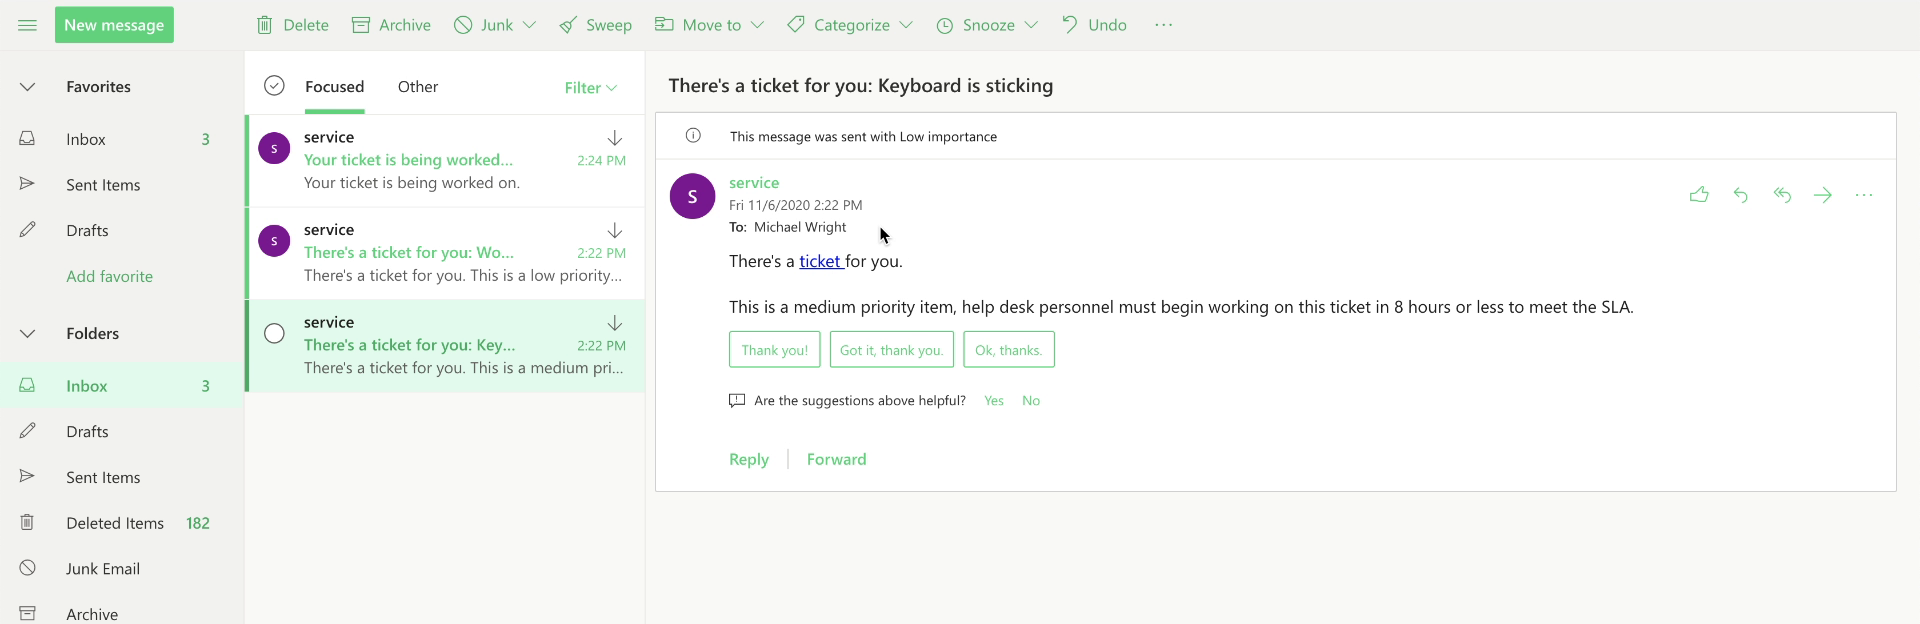Open the navigation hamburger menu
Screen dimensions: 1920x624
(x=27, y=24)
